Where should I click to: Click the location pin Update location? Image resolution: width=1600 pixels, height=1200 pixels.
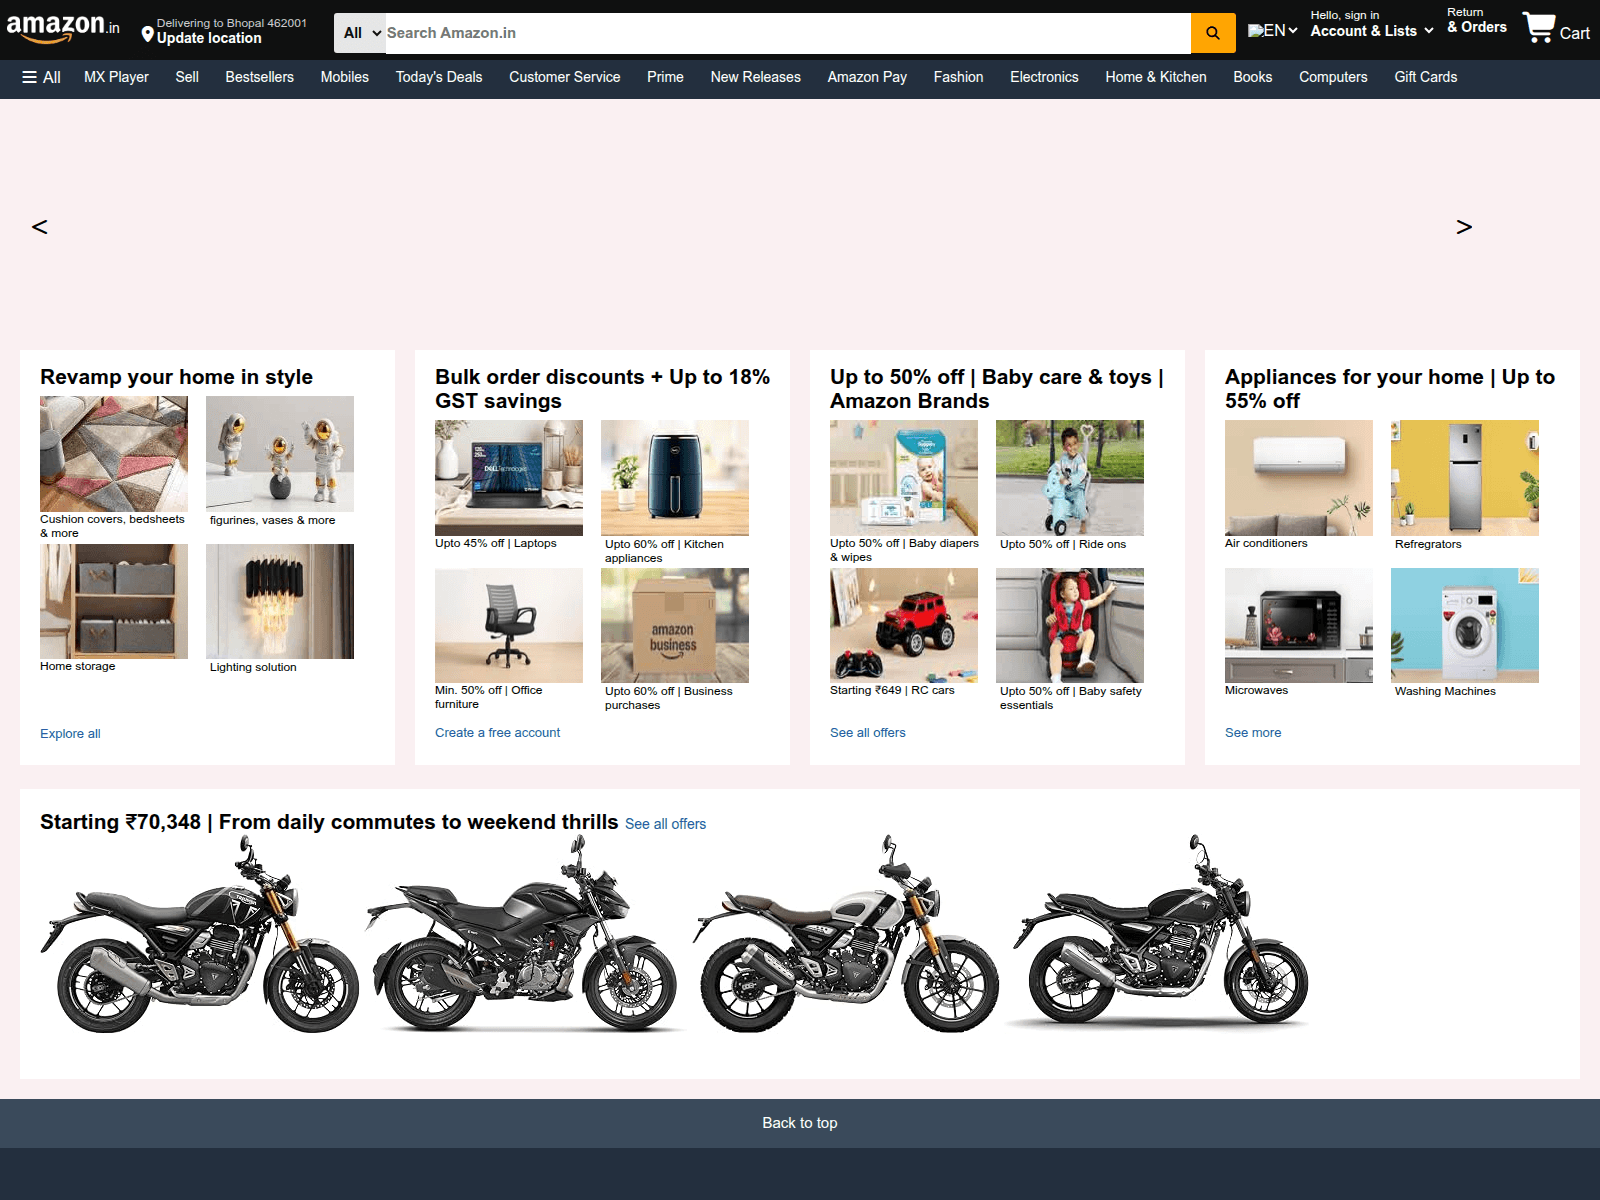tap(224, 31)
